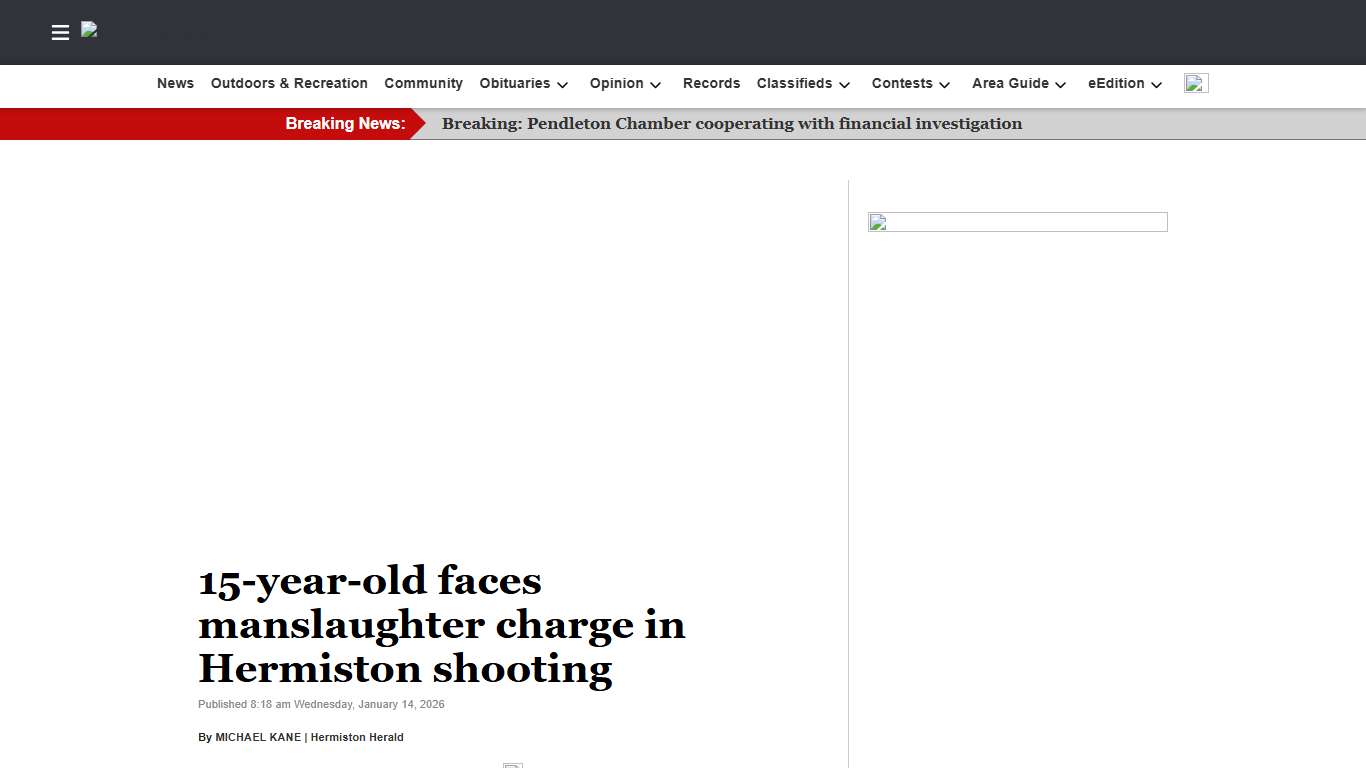Open the News section
The width and height of the screenshot is (1366, 768).
pyautogui.click(x=175, y=83)
